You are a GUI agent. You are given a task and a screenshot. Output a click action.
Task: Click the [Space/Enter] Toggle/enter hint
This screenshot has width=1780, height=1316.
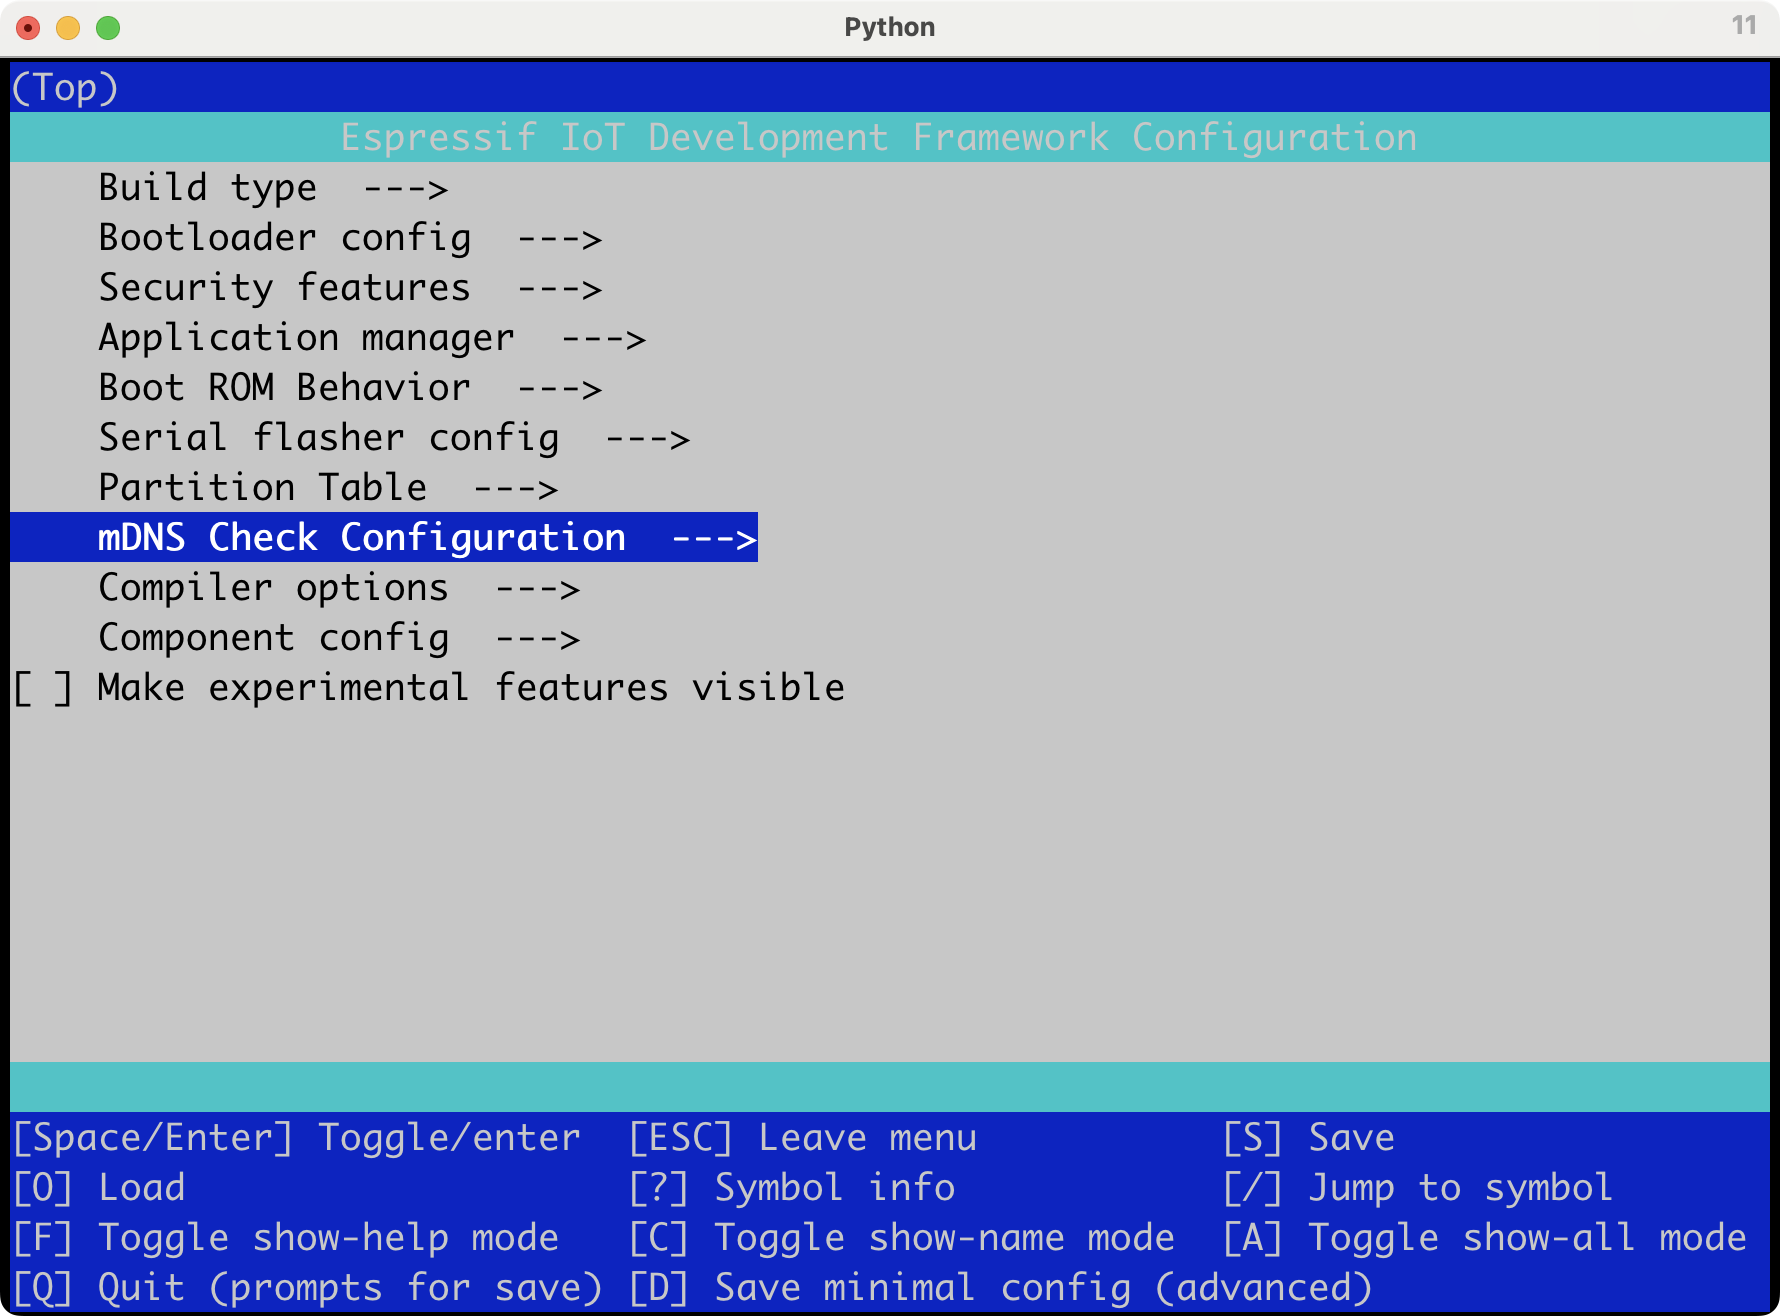point(297,1138)
